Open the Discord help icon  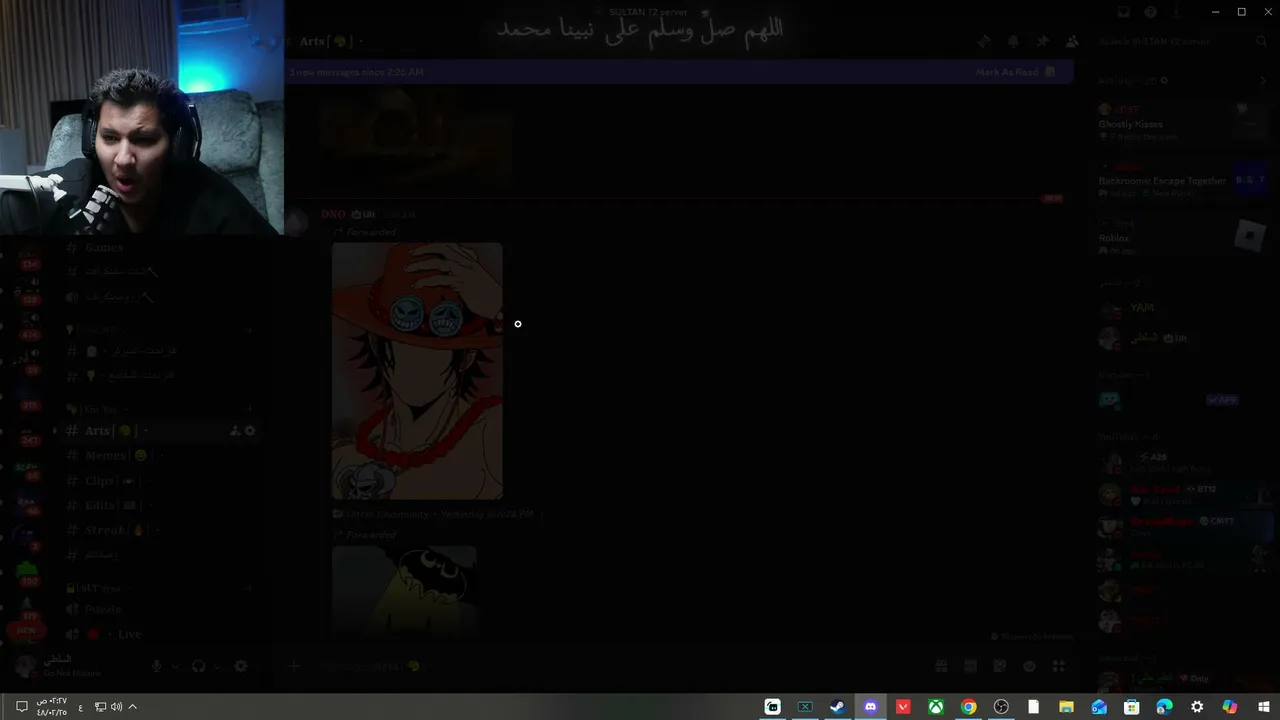tap(1151, 12)
